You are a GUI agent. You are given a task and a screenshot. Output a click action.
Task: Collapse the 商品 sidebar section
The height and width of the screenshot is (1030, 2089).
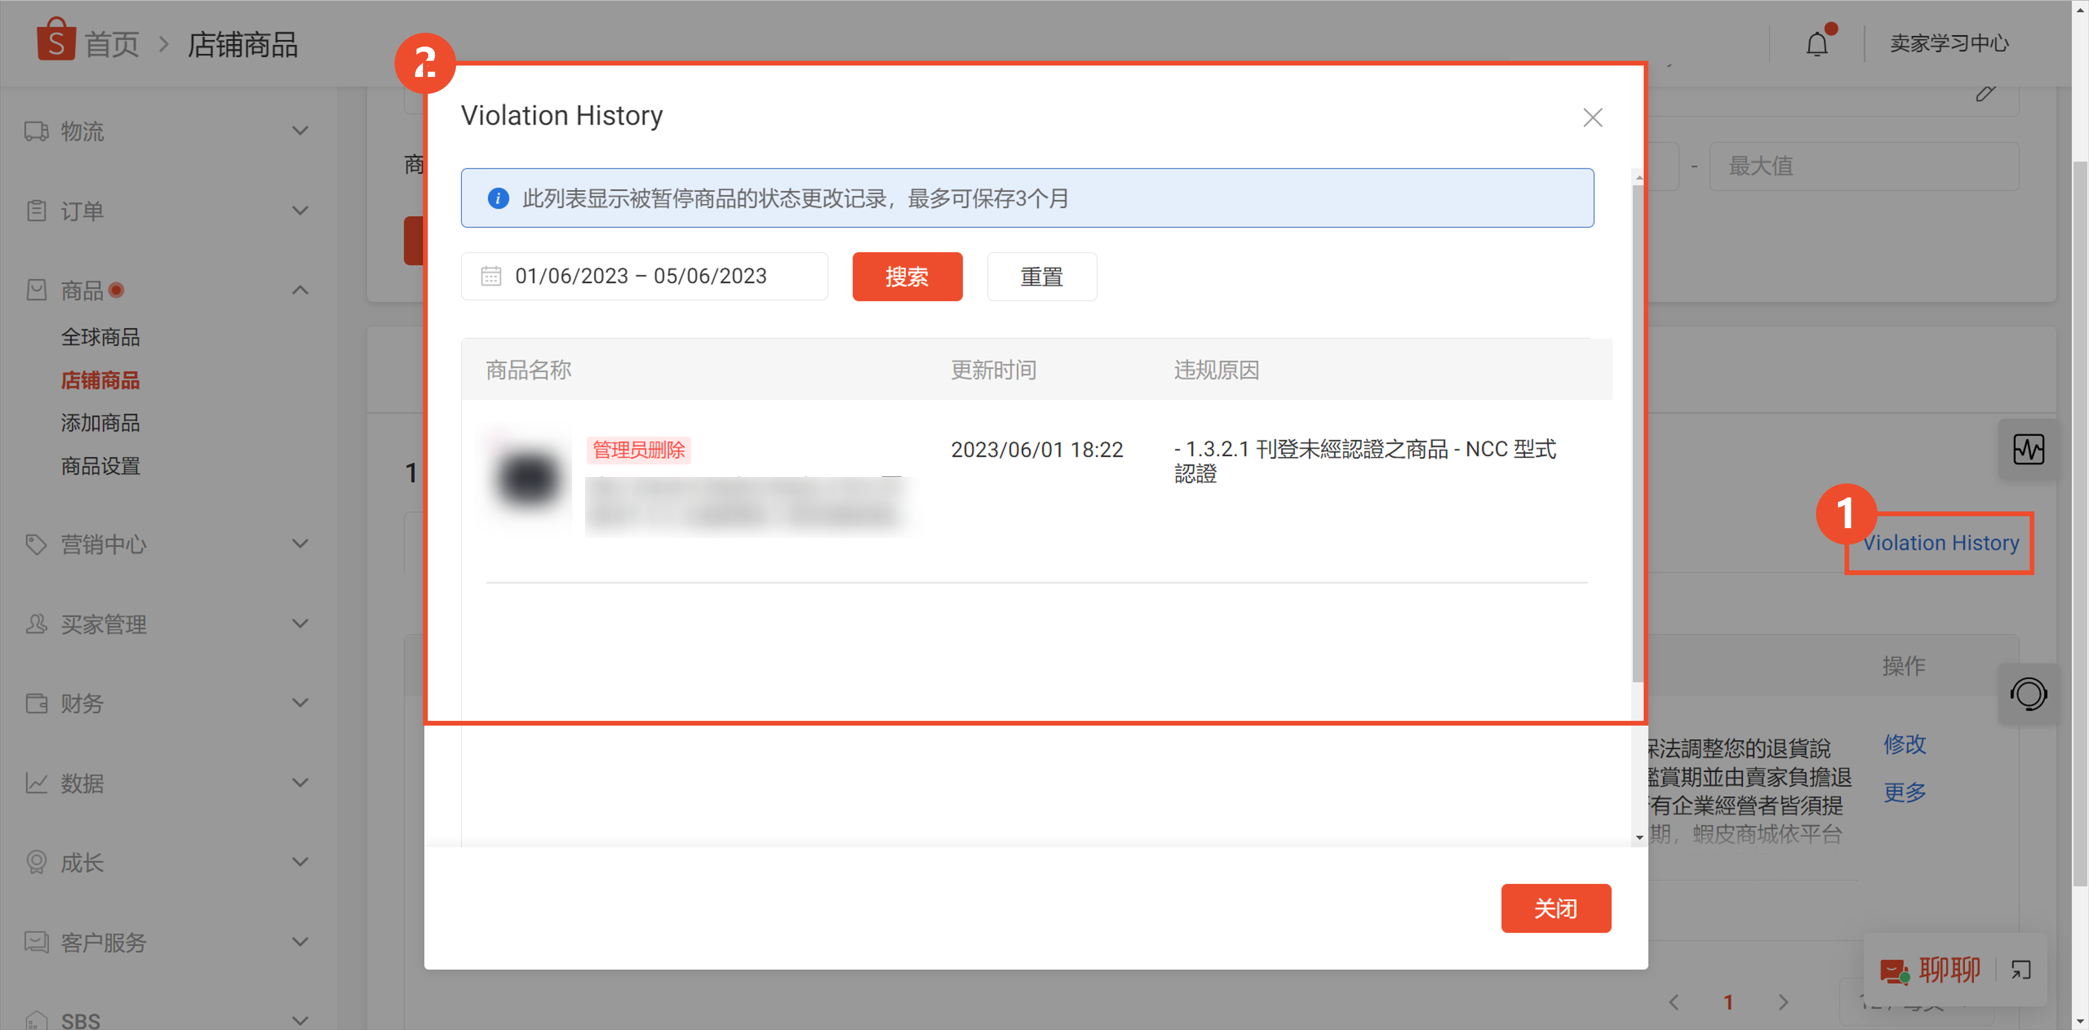point(167,290)
